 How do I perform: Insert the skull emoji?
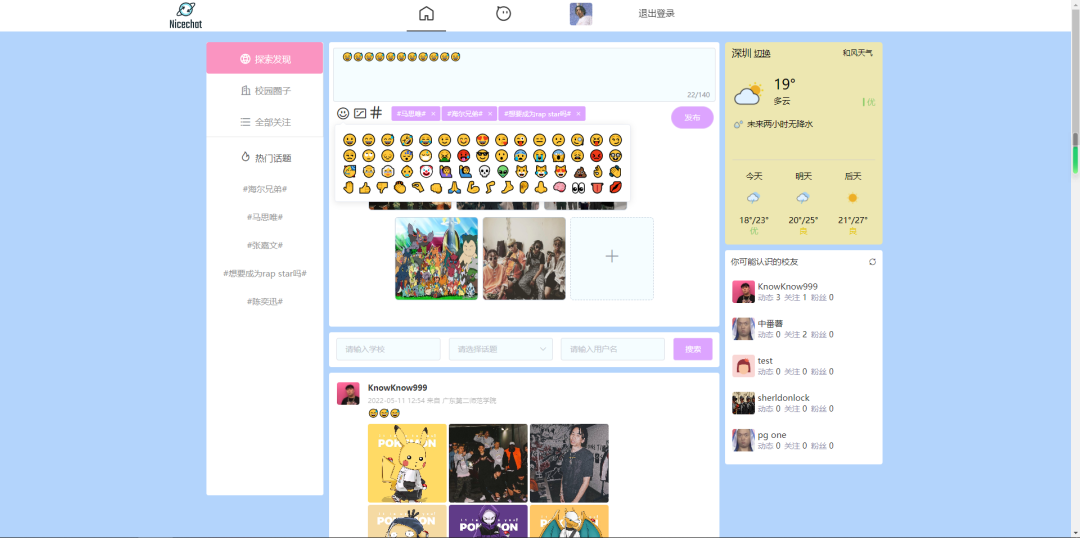[x=484, y=172]
